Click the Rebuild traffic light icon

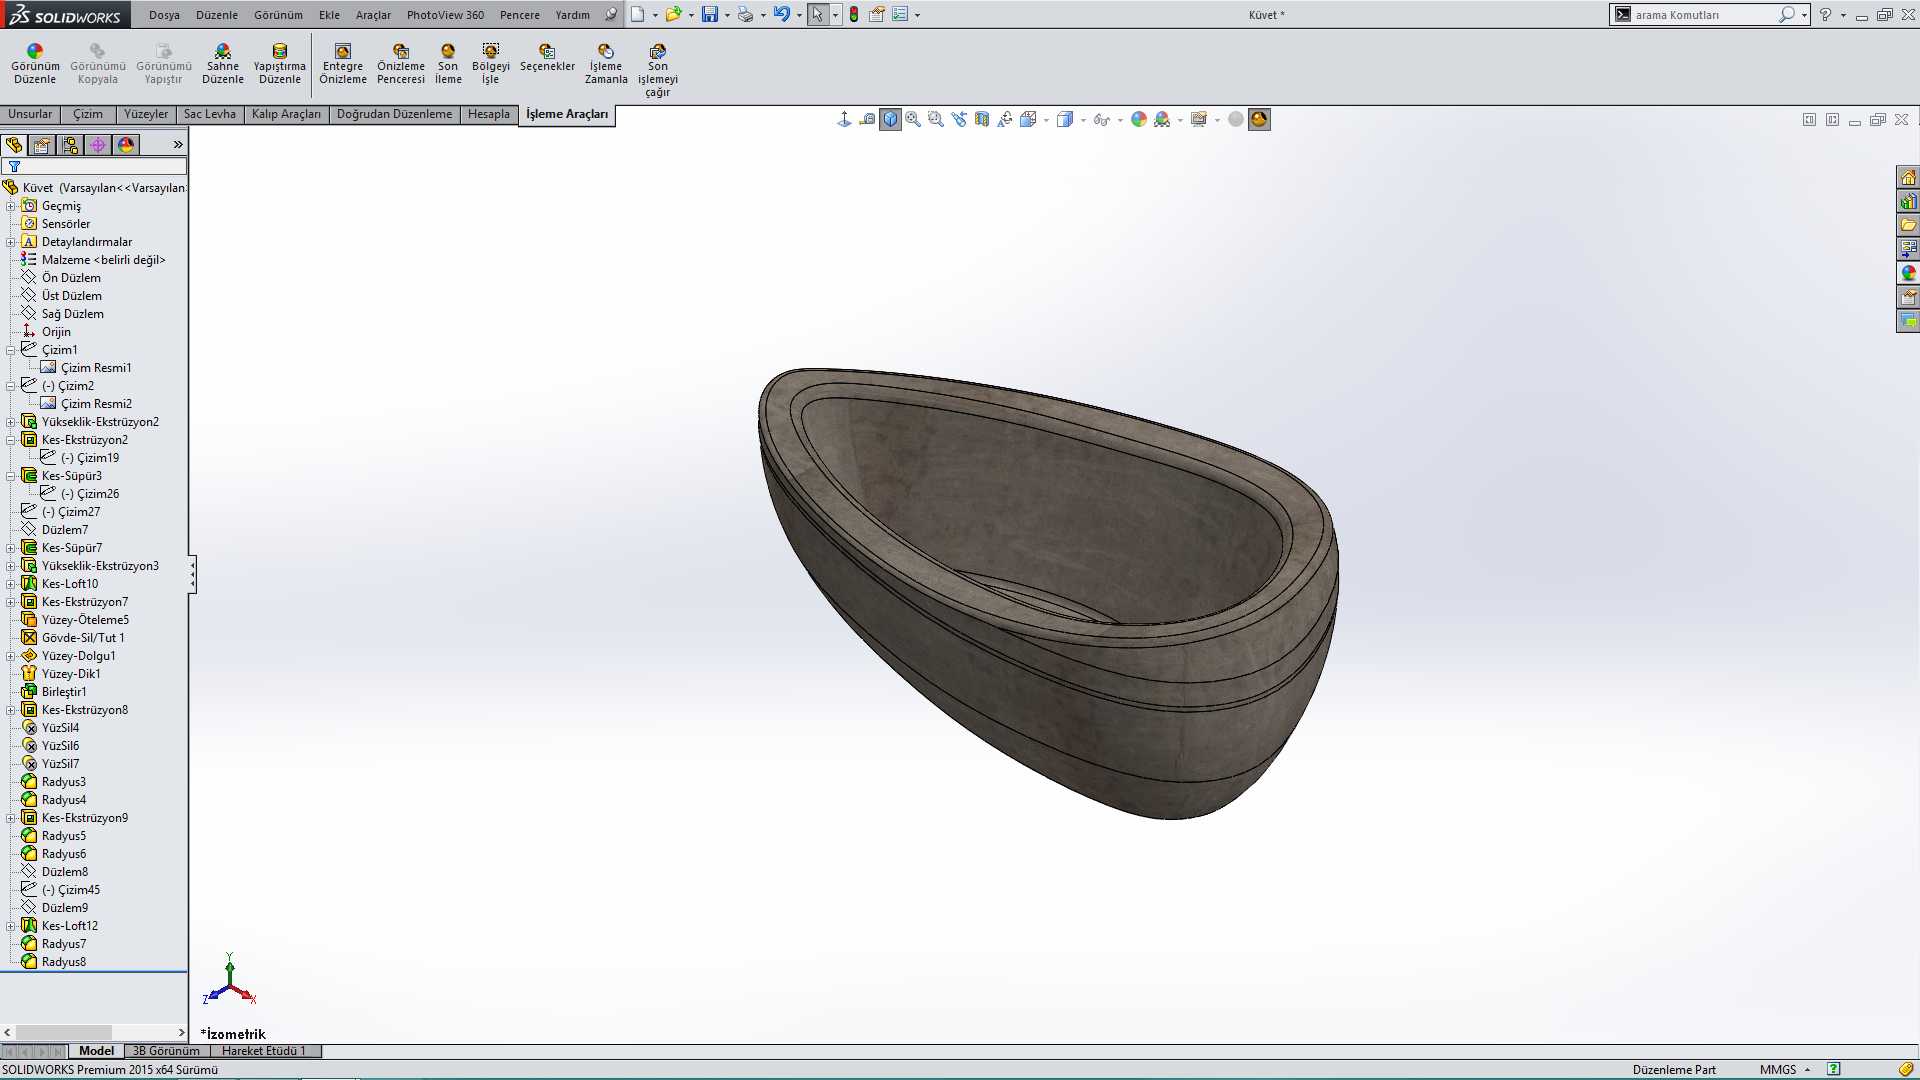[854, 14]
